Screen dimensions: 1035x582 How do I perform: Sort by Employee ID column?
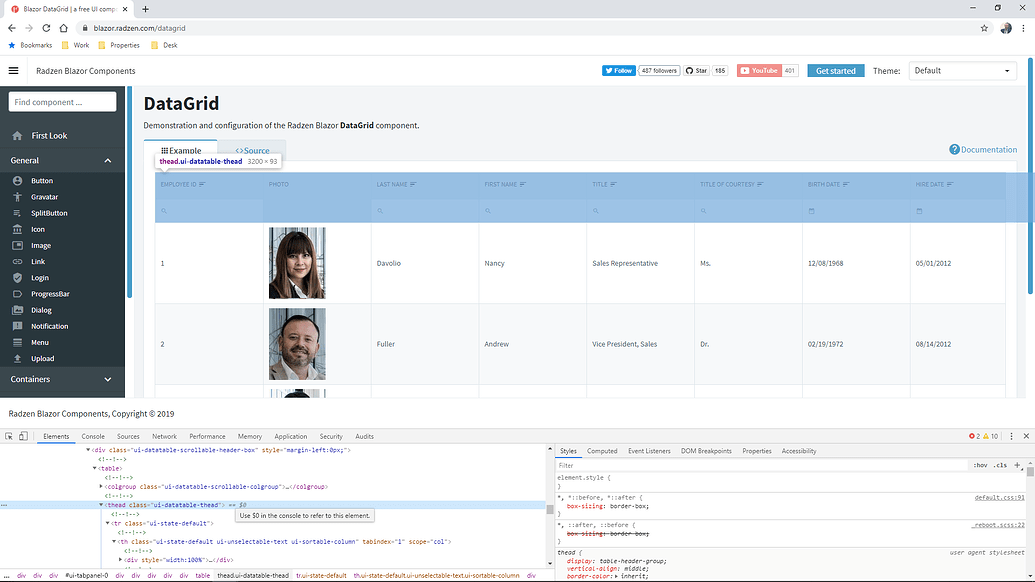click(183, 184)
